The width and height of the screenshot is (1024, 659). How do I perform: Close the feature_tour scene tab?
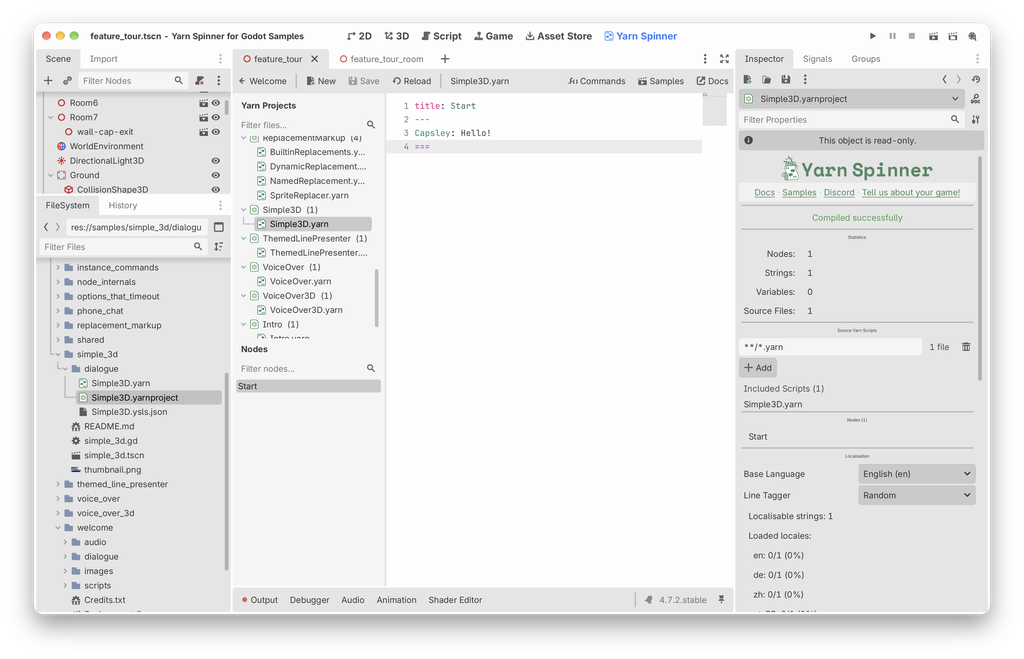tap(315, 59)
